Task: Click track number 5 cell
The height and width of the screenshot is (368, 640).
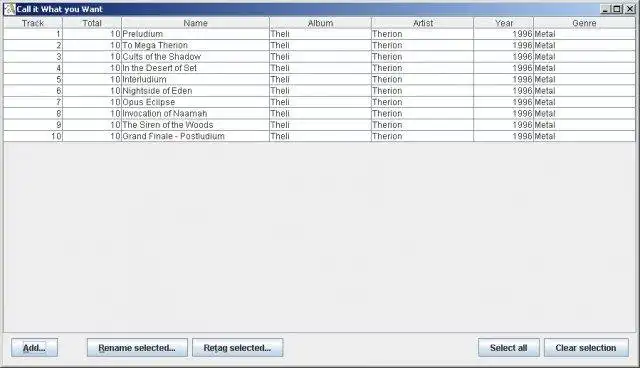Action: click(x=33, y=80)
